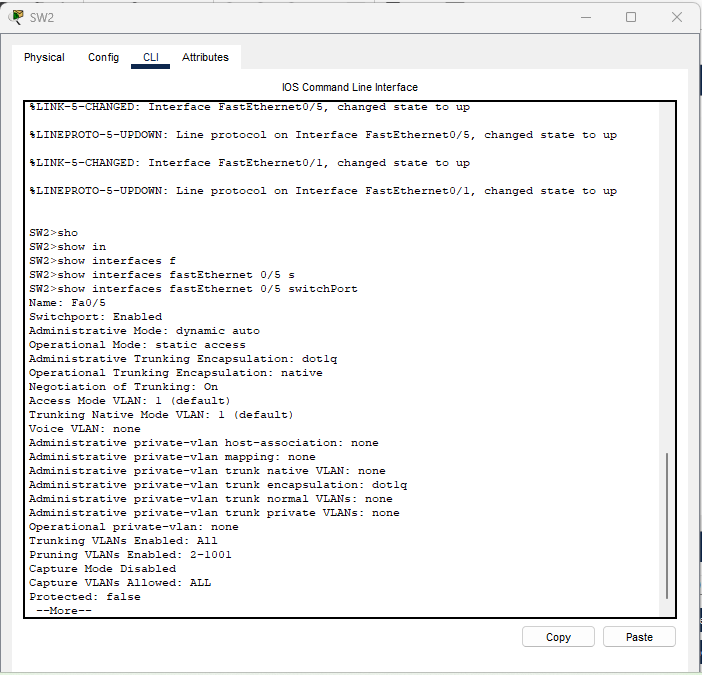This screenshot has width=702, height=675.
Task: Minimize the SW2 window
Action: (x=583, y=17)
